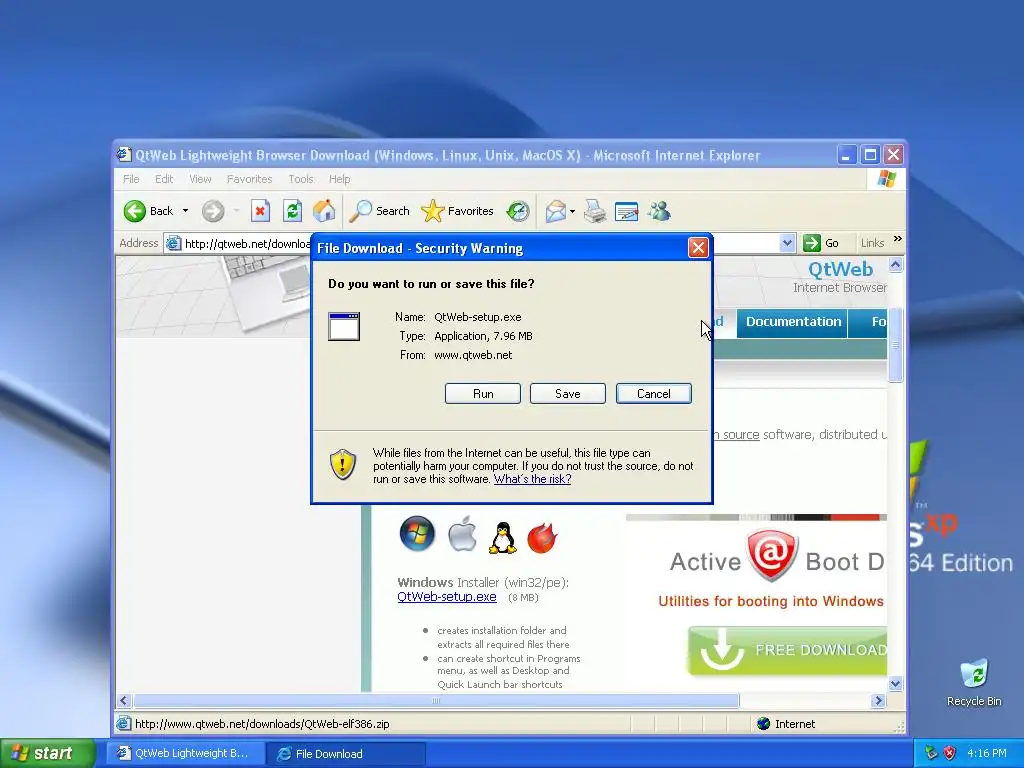Click the Print icon in IE toolbar

(595, 211)
